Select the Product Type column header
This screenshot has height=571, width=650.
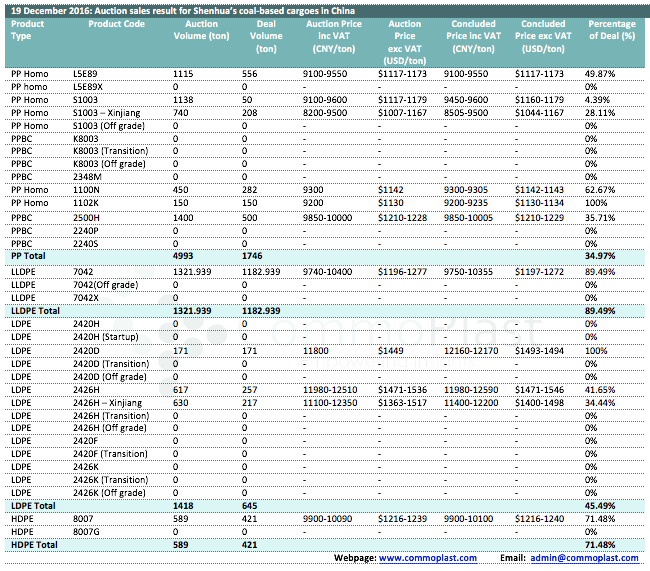pos(28,30)
